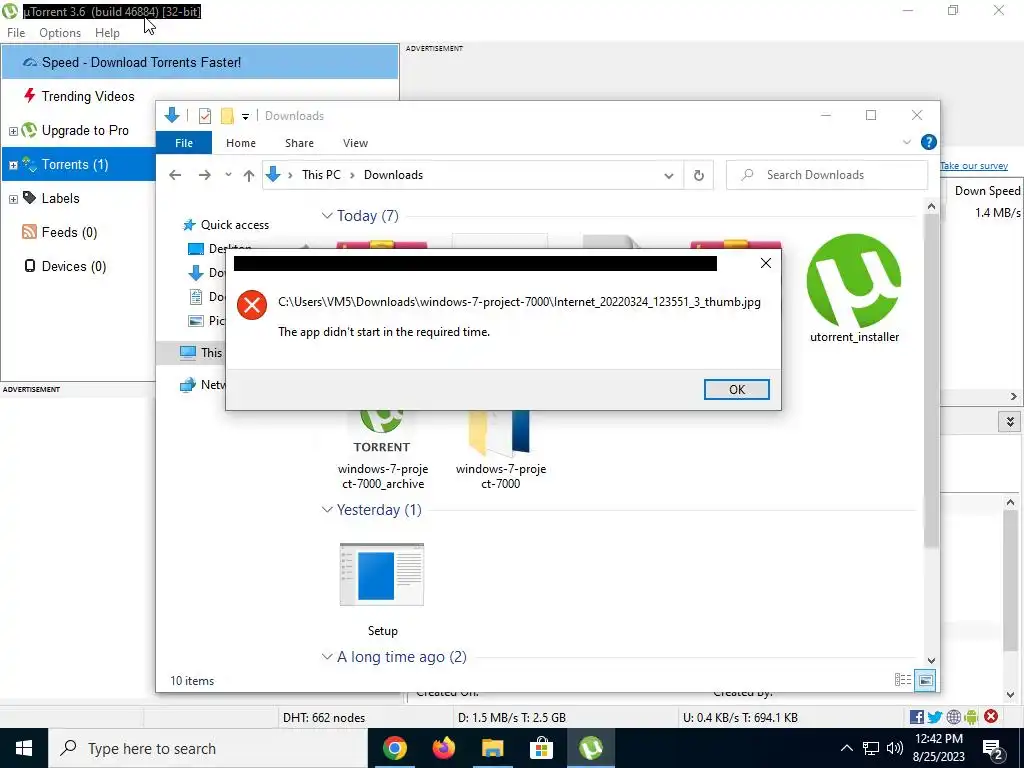Open Firefox from the taskbar

tap(443, 748)
